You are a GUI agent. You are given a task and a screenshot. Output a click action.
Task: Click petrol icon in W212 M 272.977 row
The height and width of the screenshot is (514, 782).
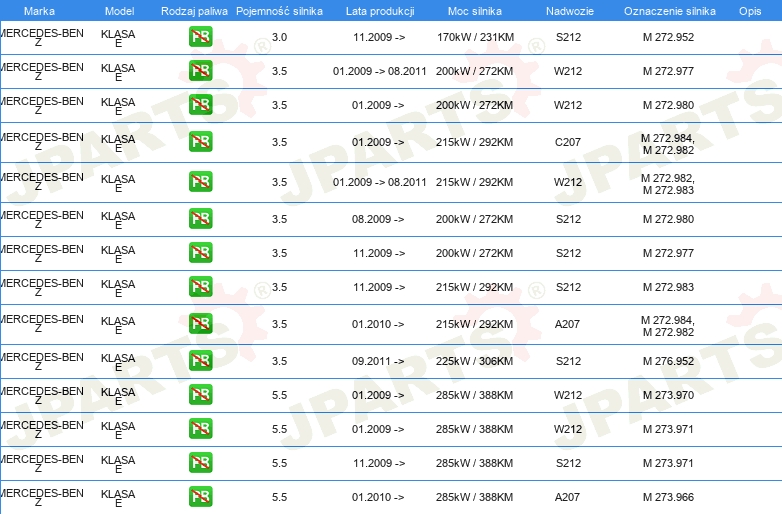[x=200, y=71]
